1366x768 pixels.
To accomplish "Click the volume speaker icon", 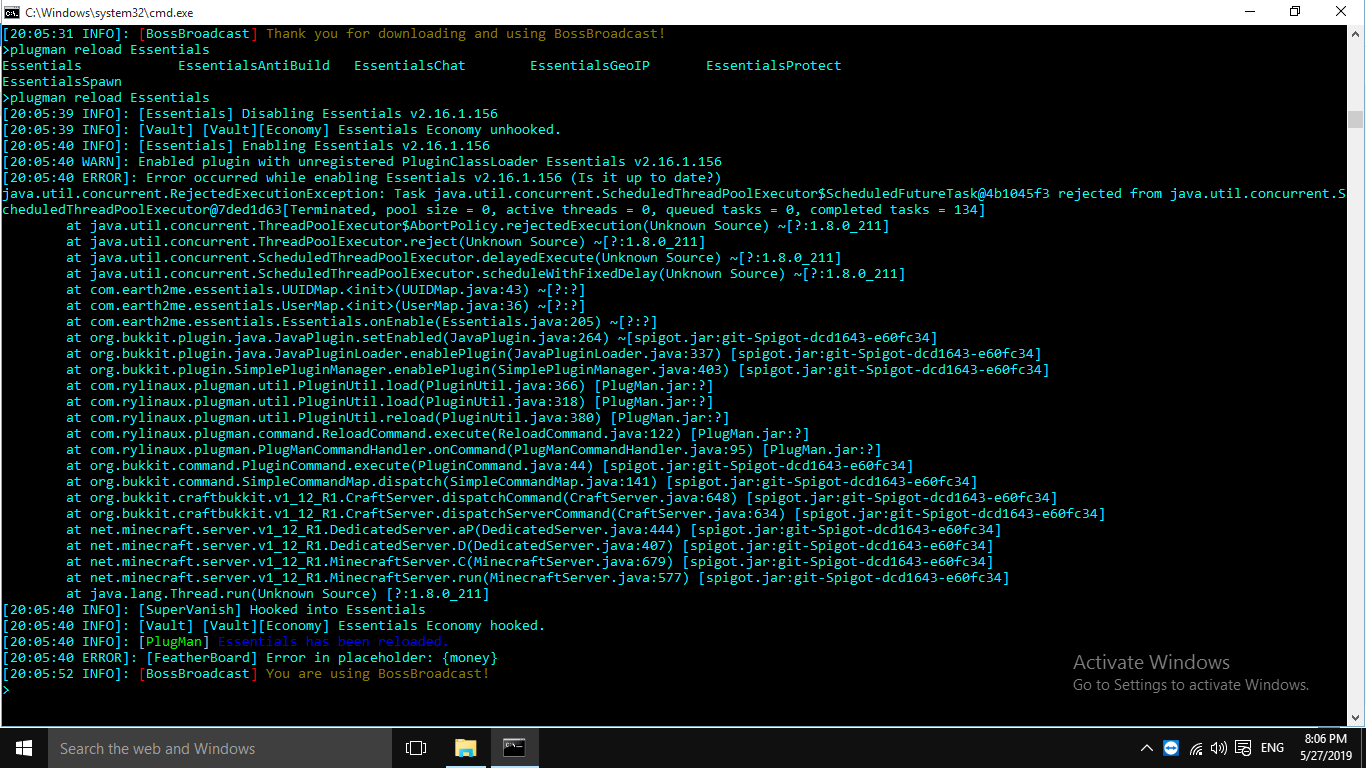I will tap(1218, 748).
